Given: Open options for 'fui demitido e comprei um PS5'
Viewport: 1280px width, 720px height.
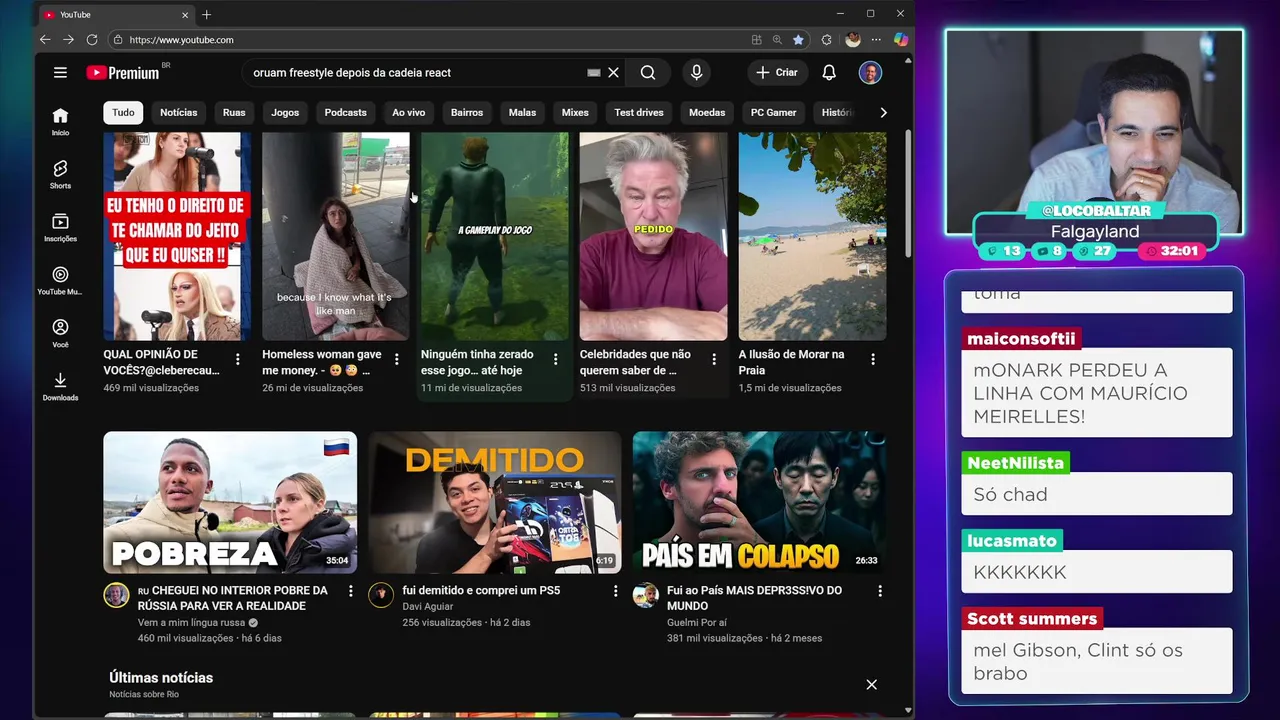Looking at the screenshot, I should point(615,591).
